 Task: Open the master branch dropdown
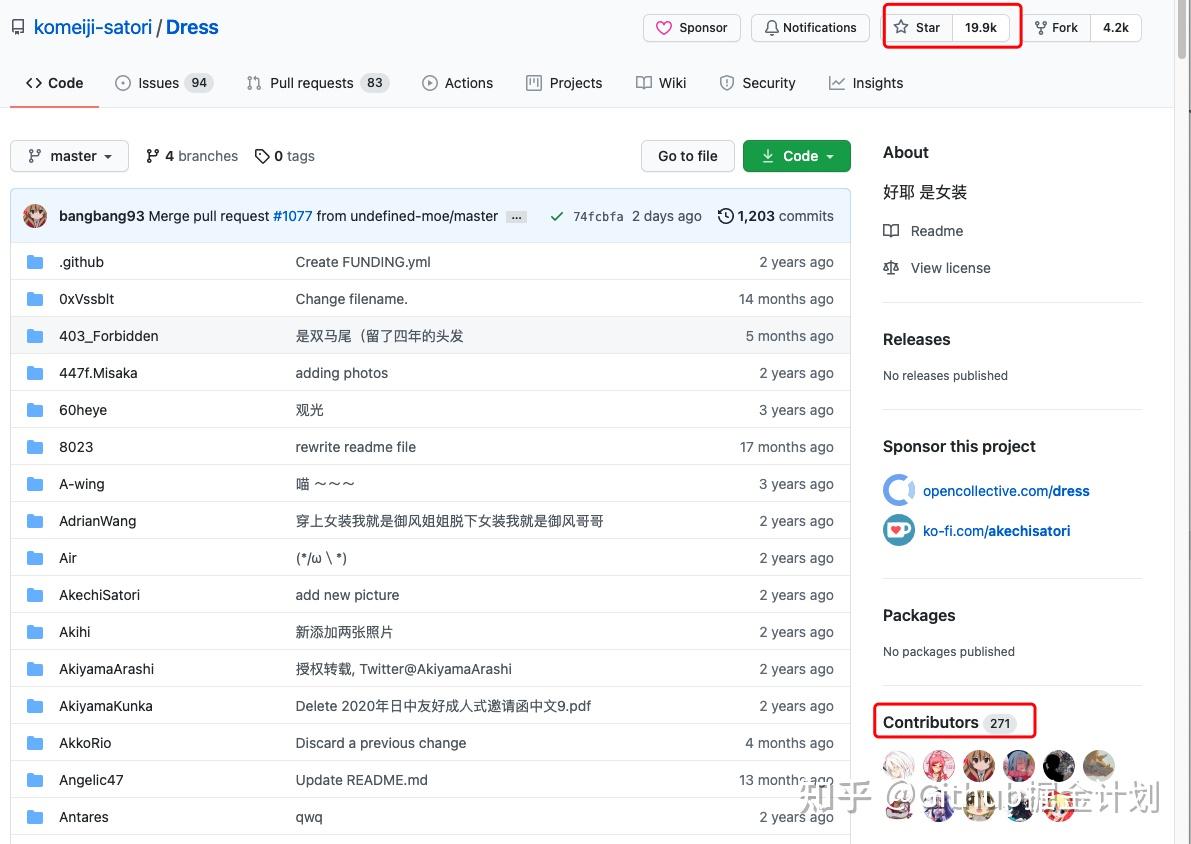[x=69, y=156]
